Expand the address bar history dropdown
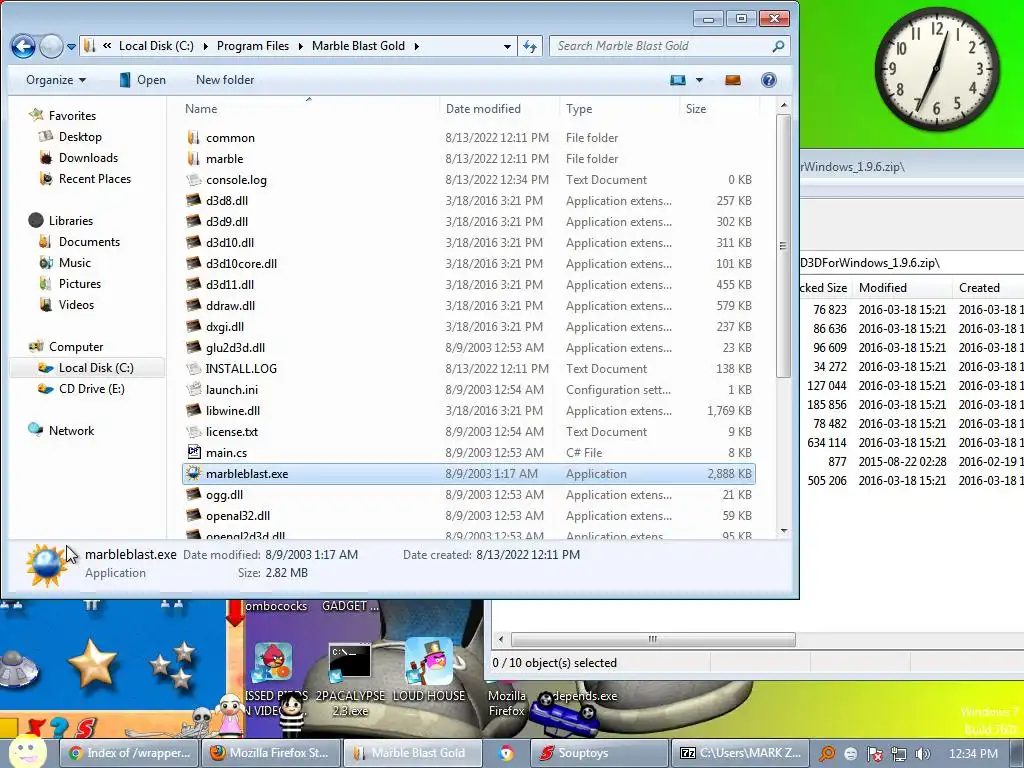1024x768 pixels. point(507,46)
